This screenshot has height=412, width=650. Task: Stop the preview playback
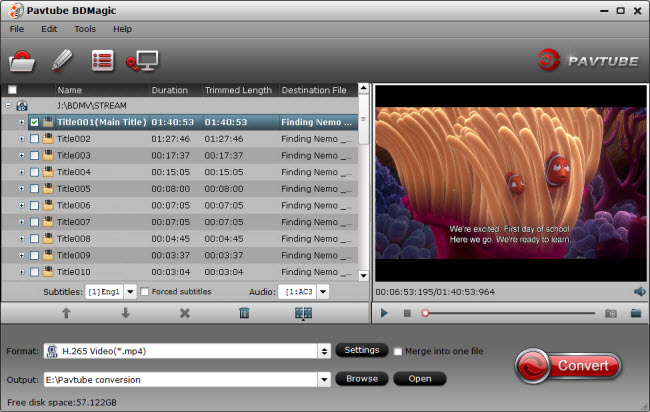tap(407, 313)
